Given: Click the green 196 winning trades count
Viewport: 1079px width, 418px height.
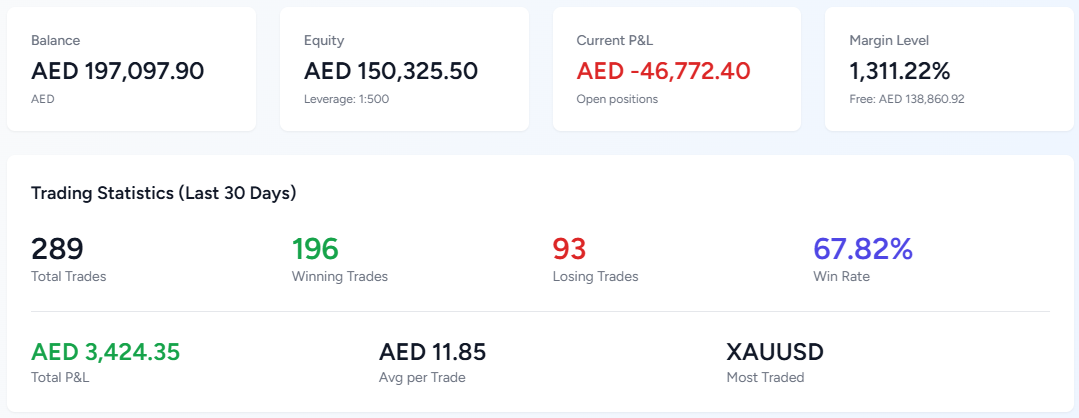Looking at the screenshot, I should pos(315,249).
